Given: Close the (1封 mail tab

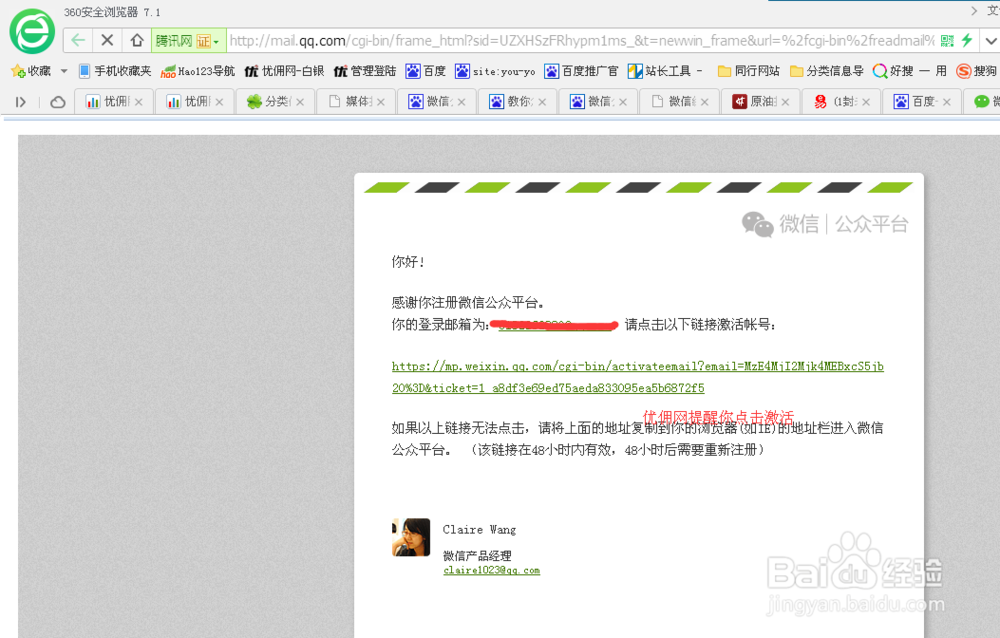Looking at the screenshot, I should coord(866,102).
